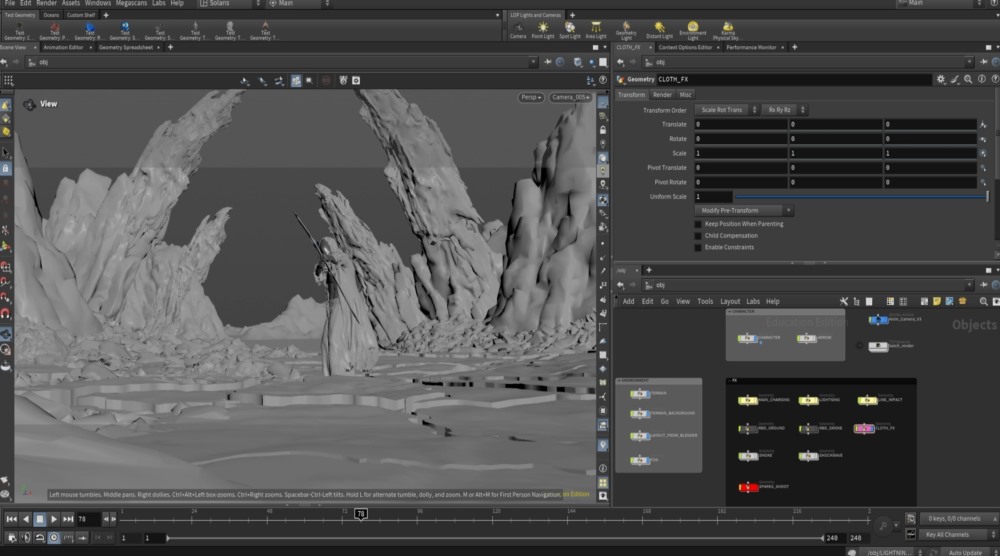Select the Distant Light shelf tool
The width and height of the screenshot is (1000, 556).
(659, 30)
